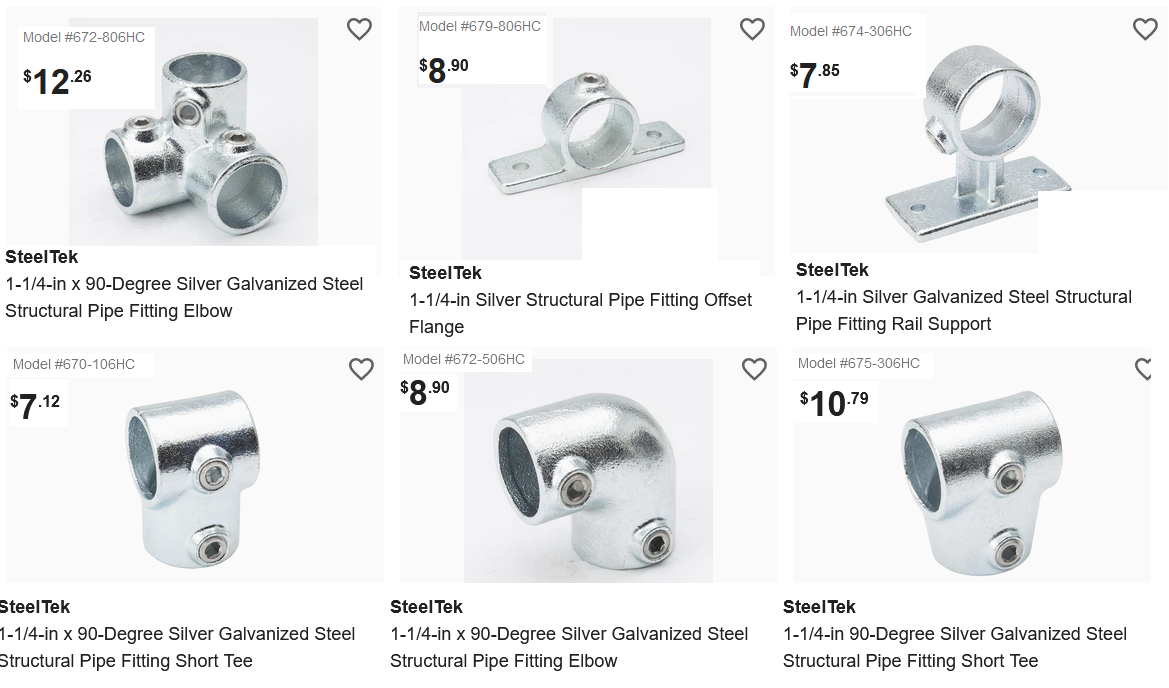Click heart on $10.79 Short Tee
Screen dimensions: 1169x688
pyautogui.click(x=1146, y=370)
